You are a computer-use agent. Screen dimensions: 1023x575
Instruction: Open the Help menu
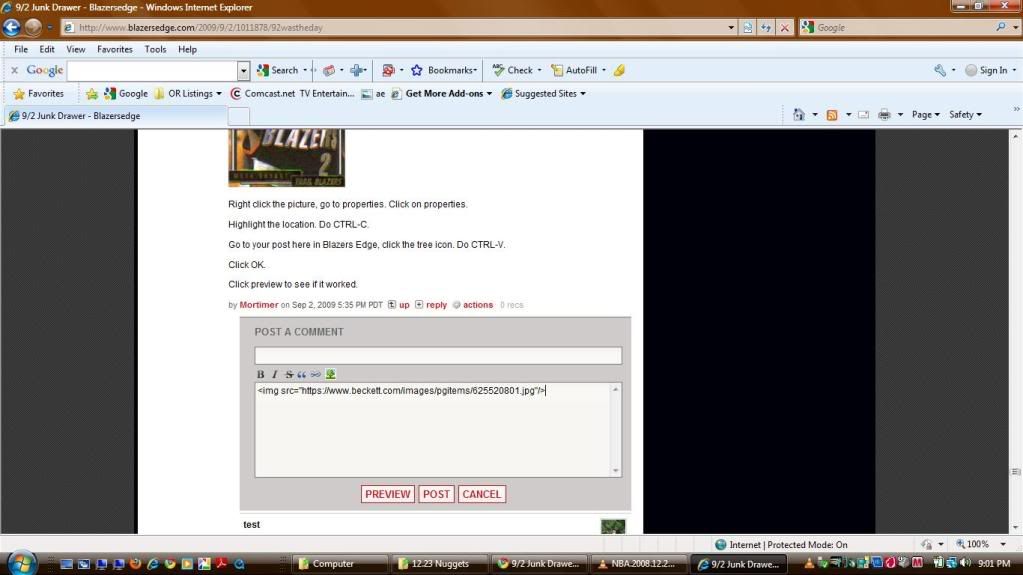pyautogui.click(x=187, y=50)
